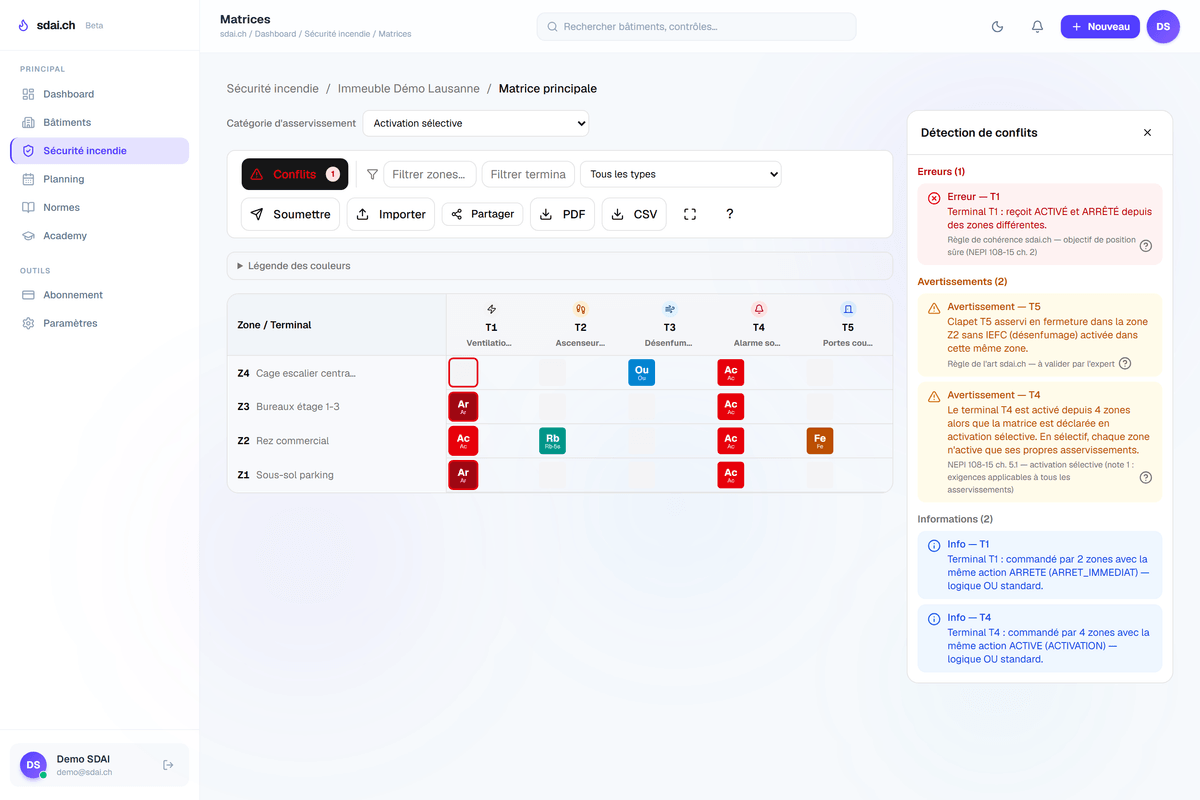The height and width of the screenshot is (800, 1200).
Task: Click Demo SDAI user profile name
Action: [x=84, y=759]
